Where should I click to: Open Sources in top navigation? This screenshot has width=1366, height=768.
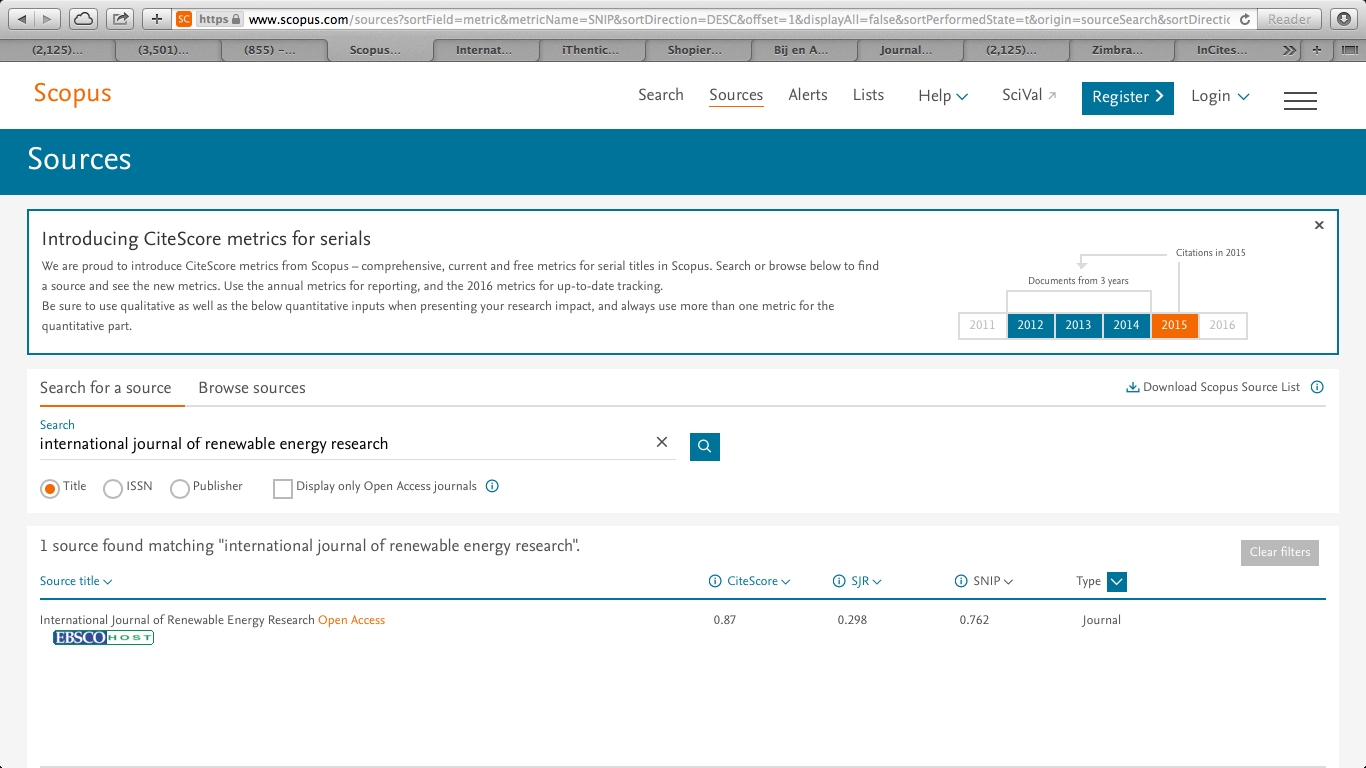pyautogui.click(x=736, y=95)
